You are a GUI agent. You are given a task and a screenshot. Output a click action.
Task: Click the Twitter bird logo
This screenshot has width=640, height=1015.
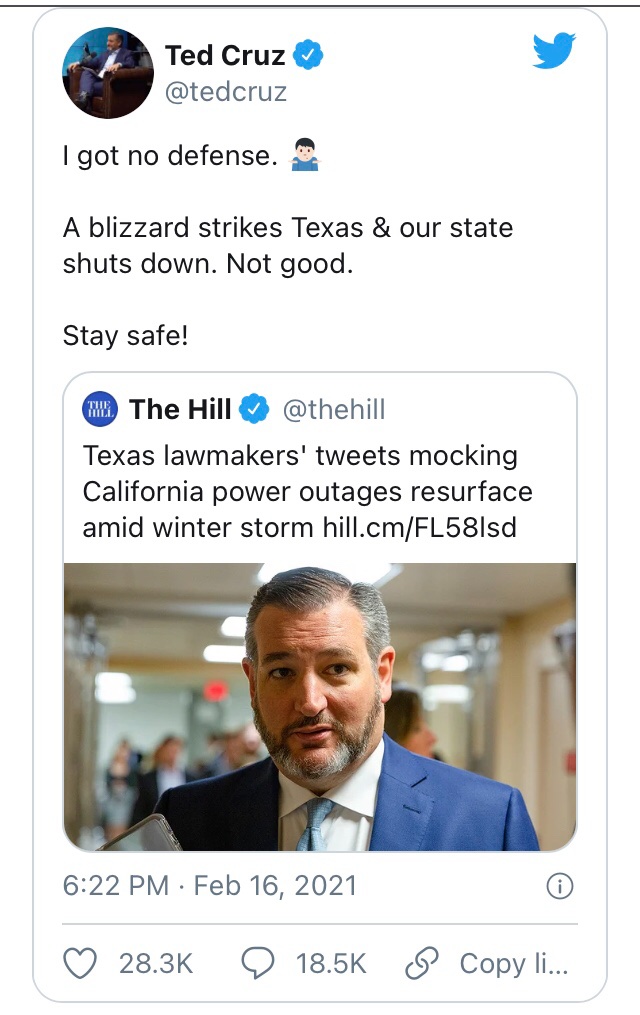point(554,50)
